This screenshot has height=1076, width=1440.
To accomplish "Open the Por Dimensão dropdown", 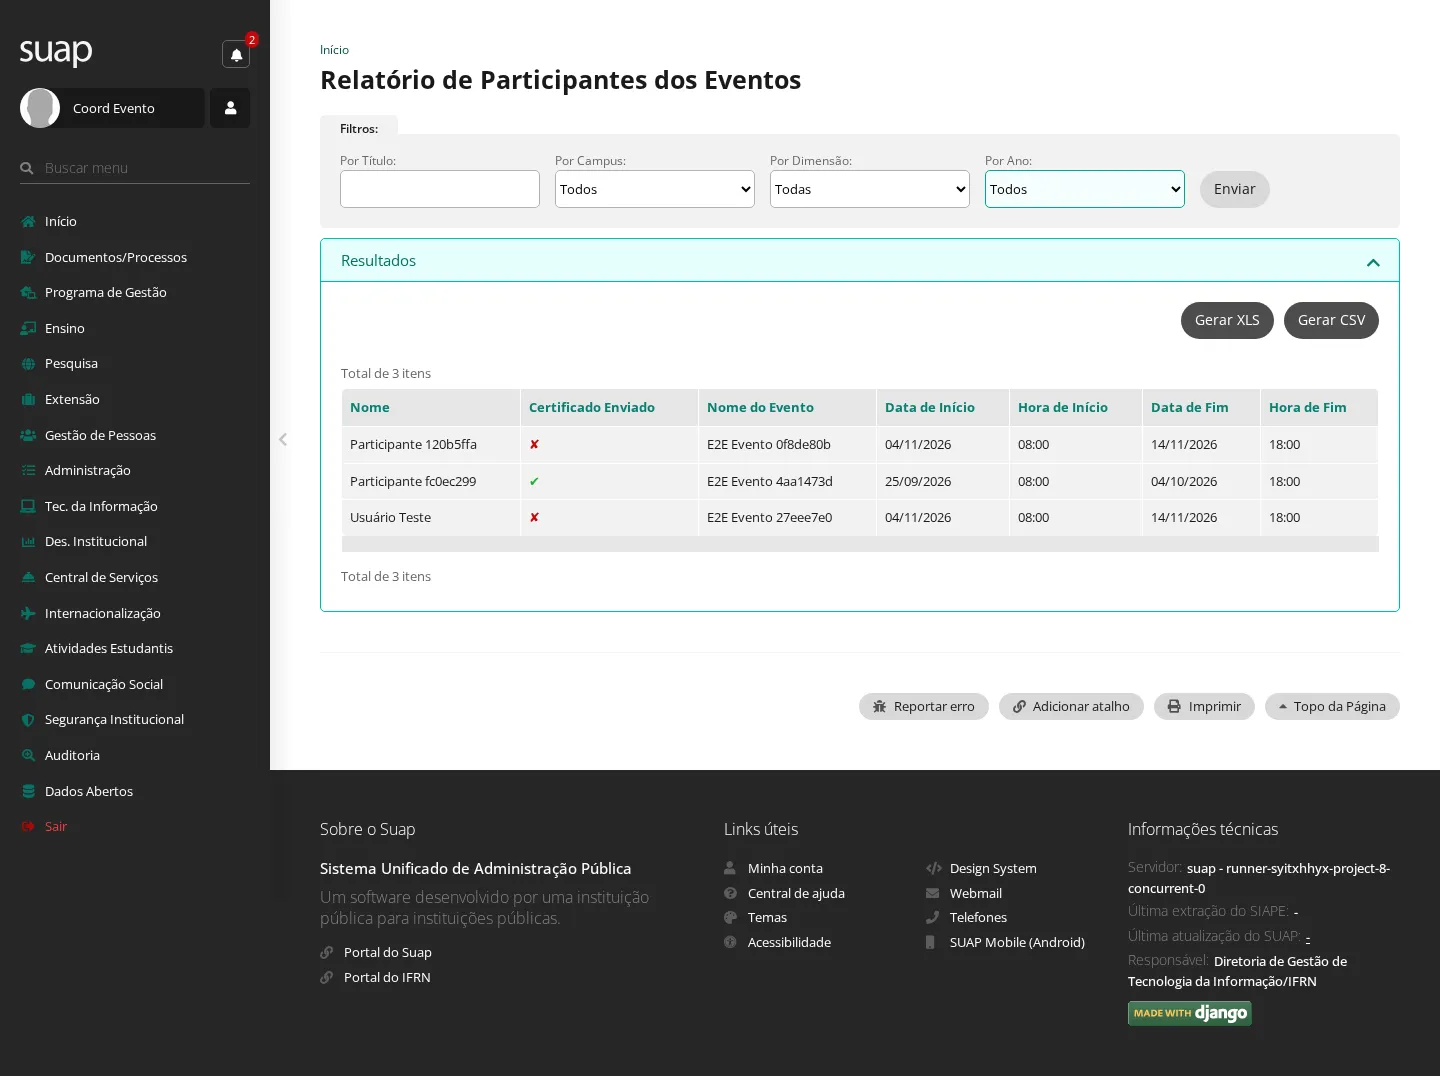I will coord(870,189).
